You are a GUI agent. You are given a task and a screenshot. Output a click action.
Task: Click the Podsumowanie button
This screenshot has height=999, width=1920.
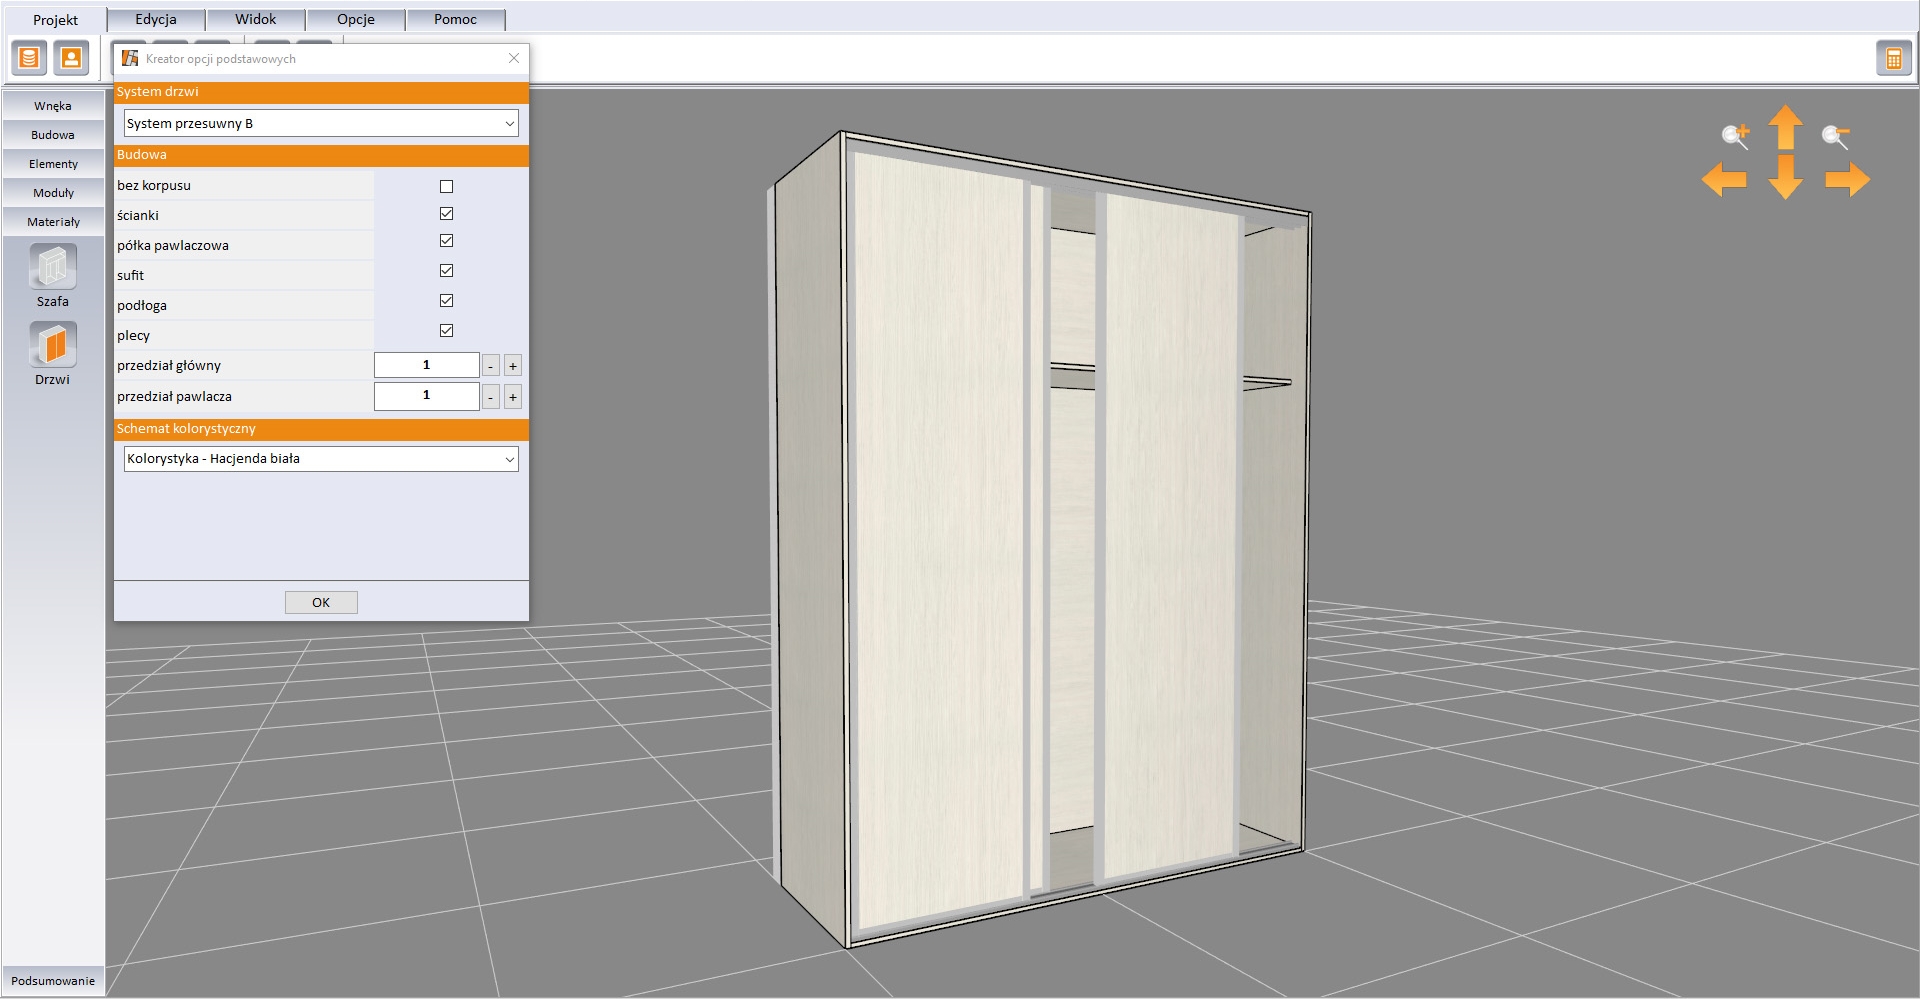(x=53, y=981)
